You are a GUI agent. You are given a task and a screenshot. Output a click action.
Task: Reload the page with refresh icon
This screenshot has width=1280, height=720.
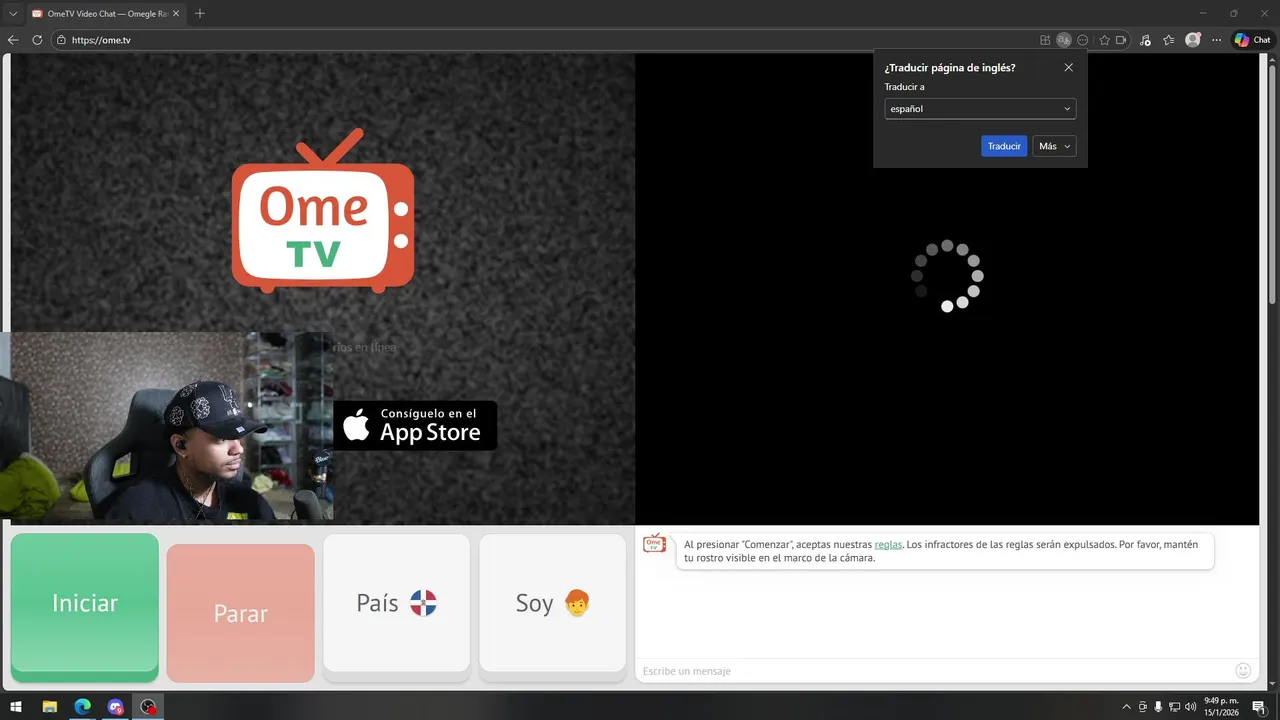tap(37, 40)
